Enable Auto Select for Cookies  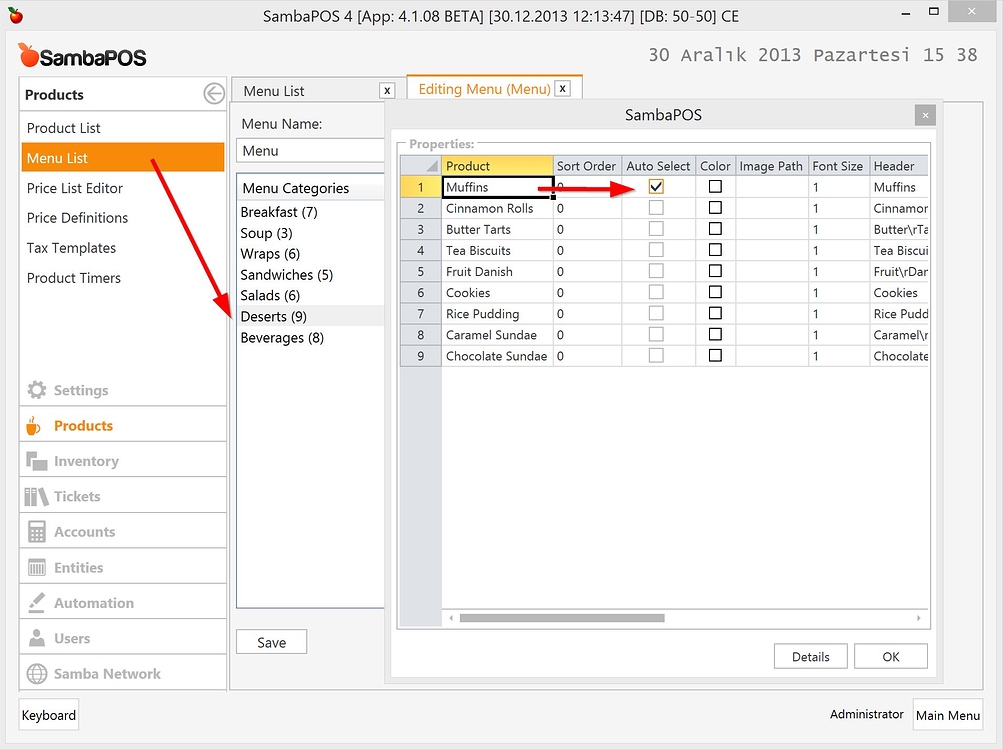click(x=656, y=292)
